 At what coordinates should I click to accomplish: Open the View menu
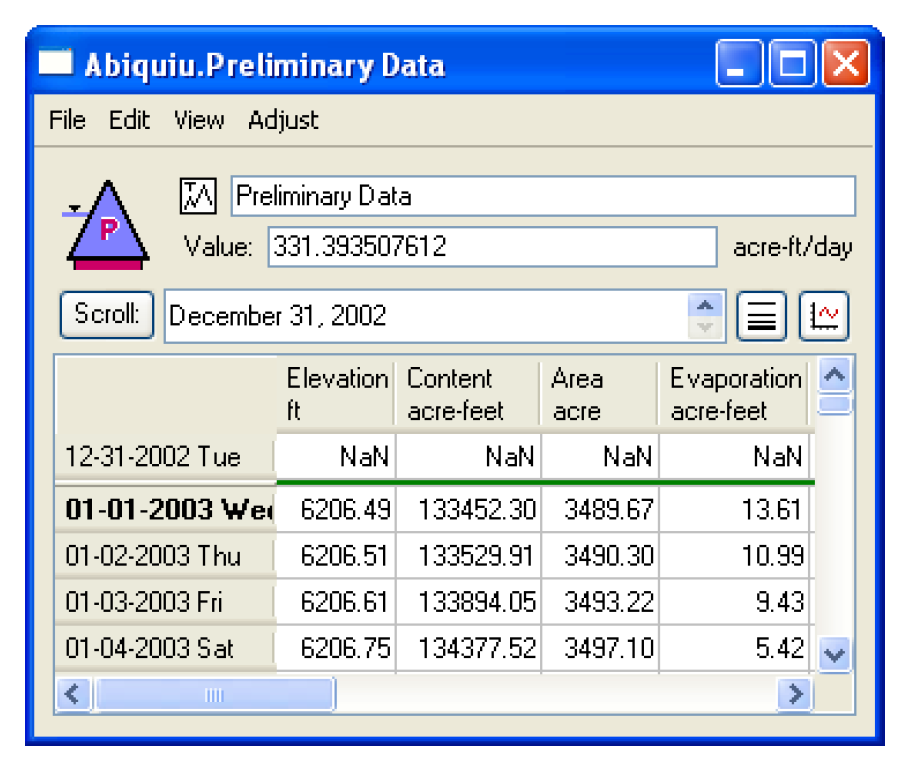198,120
